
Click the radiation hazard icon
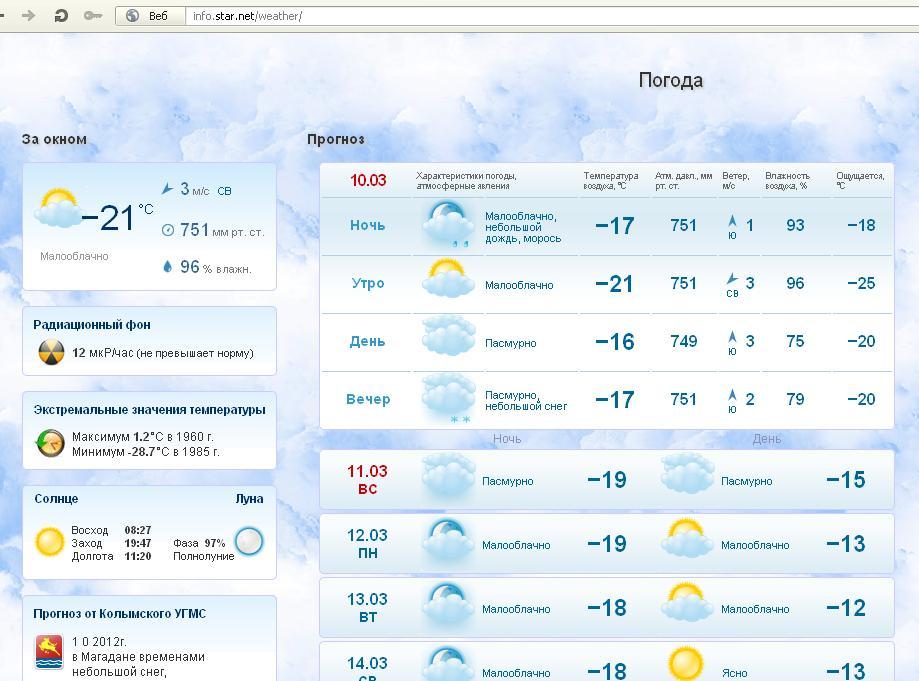pyautogui.click(x=51, y=352)
